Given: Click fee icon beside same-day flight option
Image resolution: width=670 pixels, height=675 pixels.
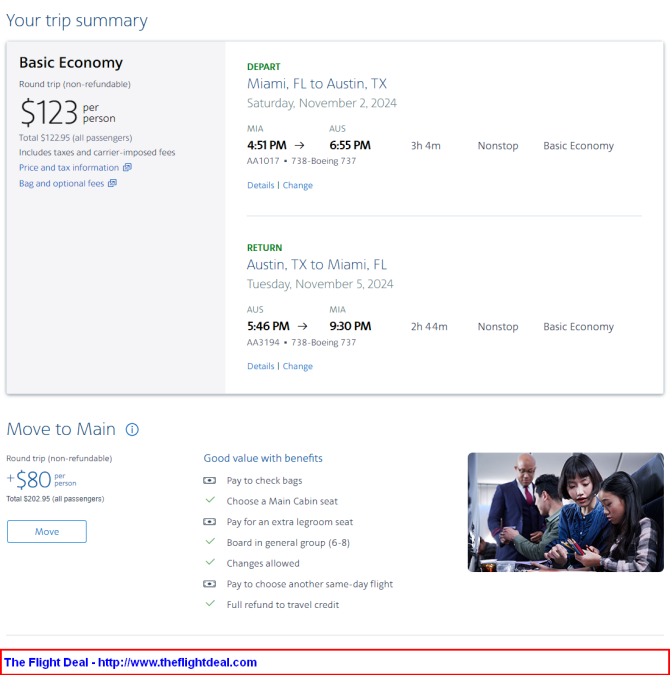Looking at the screenshot, I should click(x=210, y=583).
